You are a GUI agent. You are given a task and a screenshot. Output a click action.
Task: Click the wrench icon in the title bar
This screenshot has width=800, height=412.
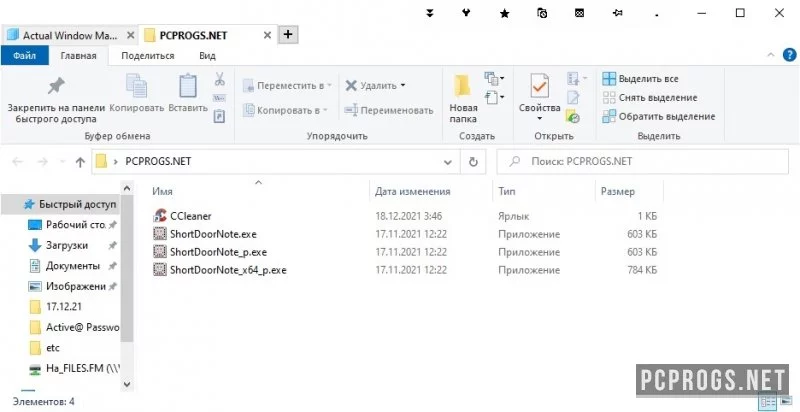point(466,13)
